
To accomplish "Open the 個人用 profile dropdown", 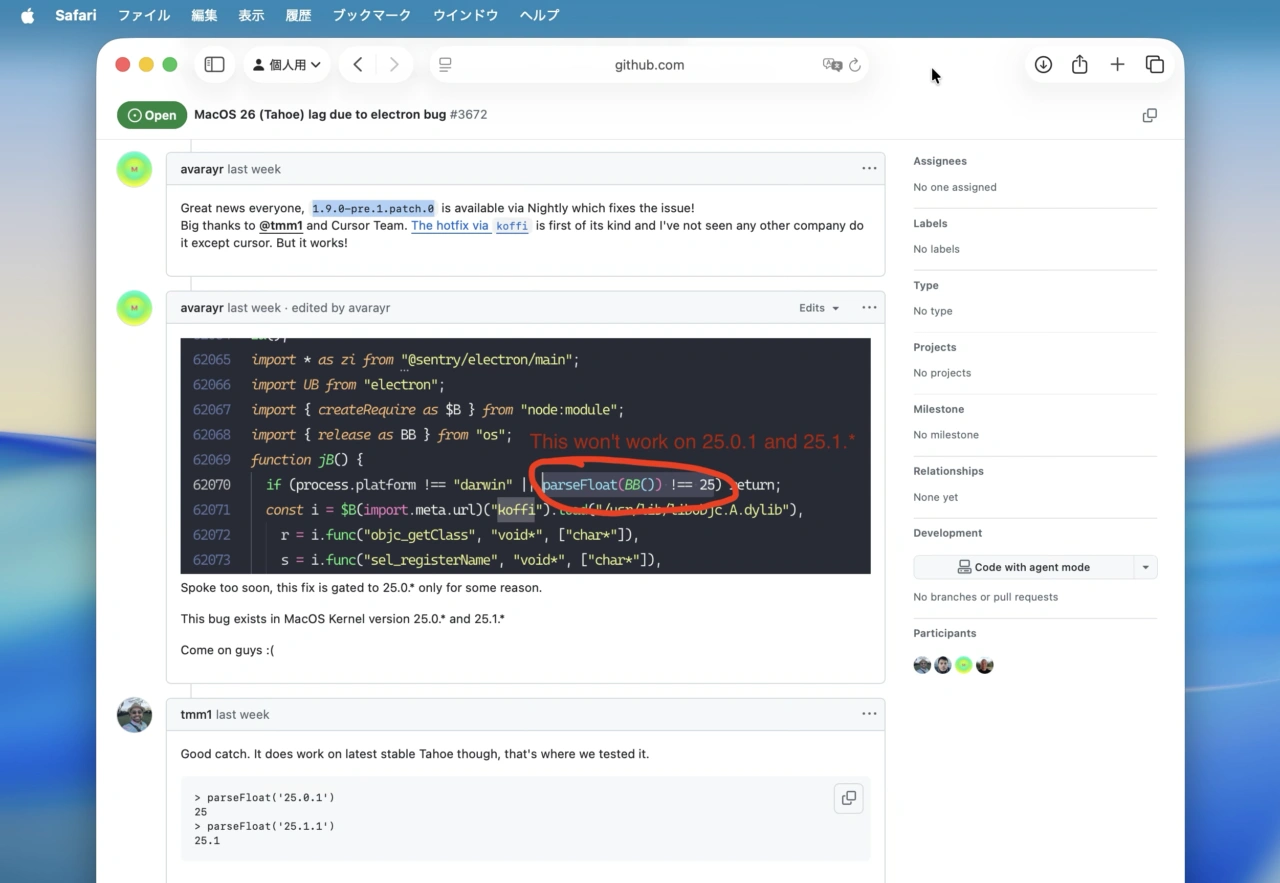I will pyautogui.click(x=287, y=65).
